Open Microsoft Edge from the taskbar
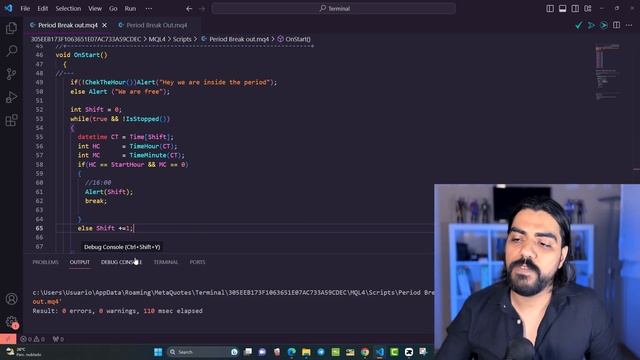This screenshot has width=640, height=360. click(291, 352)
